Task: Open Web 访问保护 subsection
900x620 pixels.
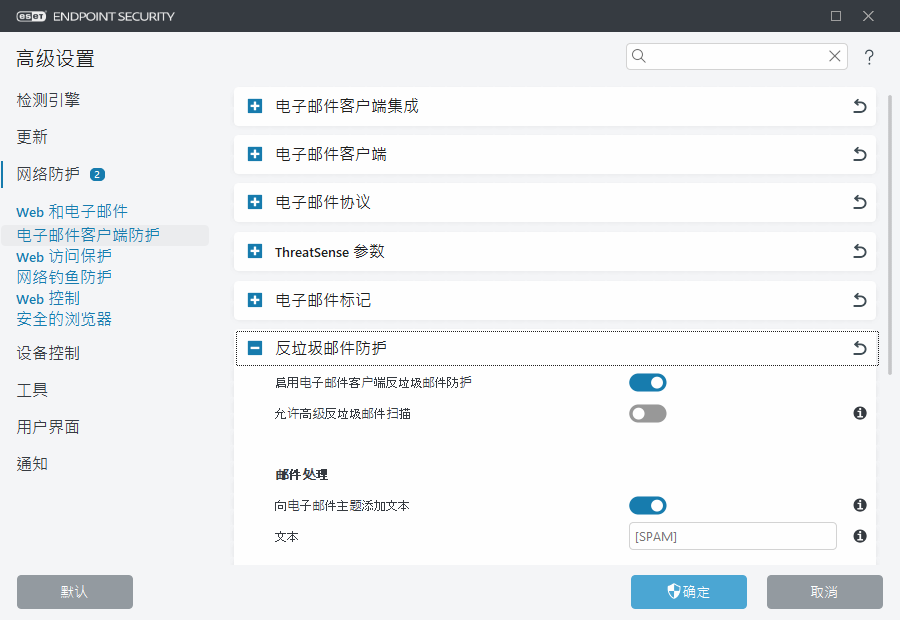Action: tap(64, 256)
